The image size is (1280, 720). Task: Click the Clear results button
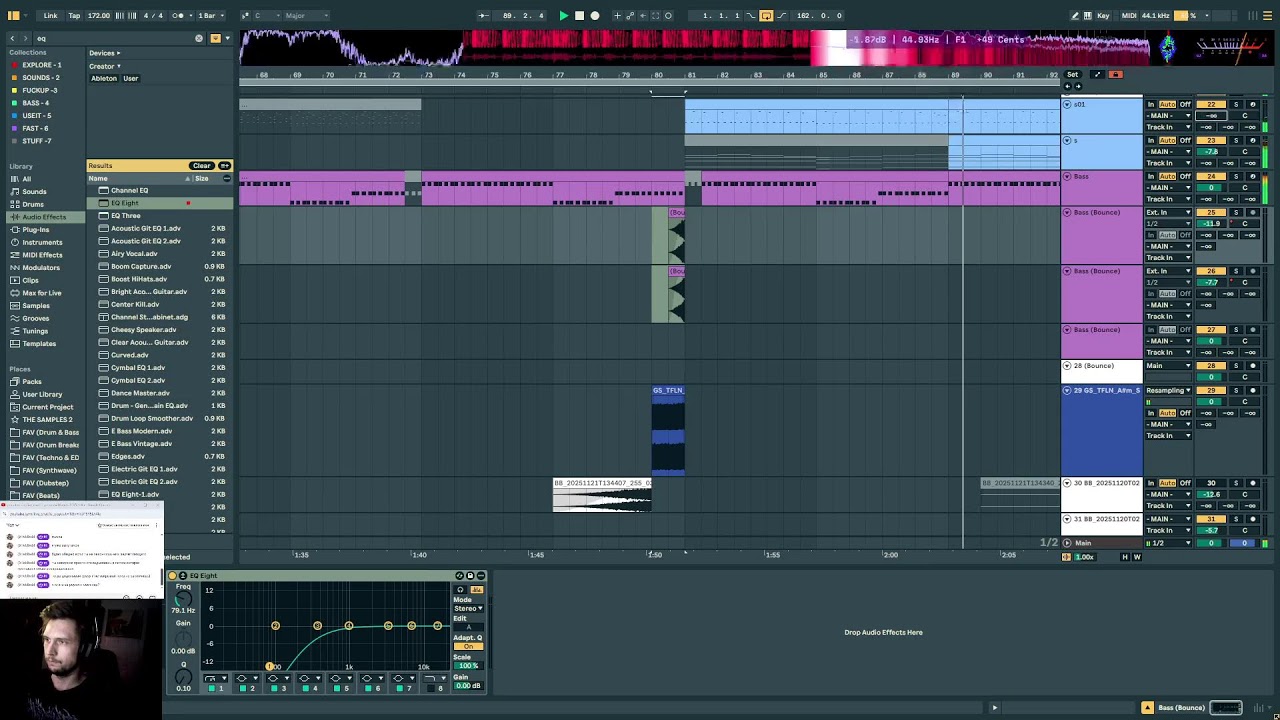(x=202, y=166)
